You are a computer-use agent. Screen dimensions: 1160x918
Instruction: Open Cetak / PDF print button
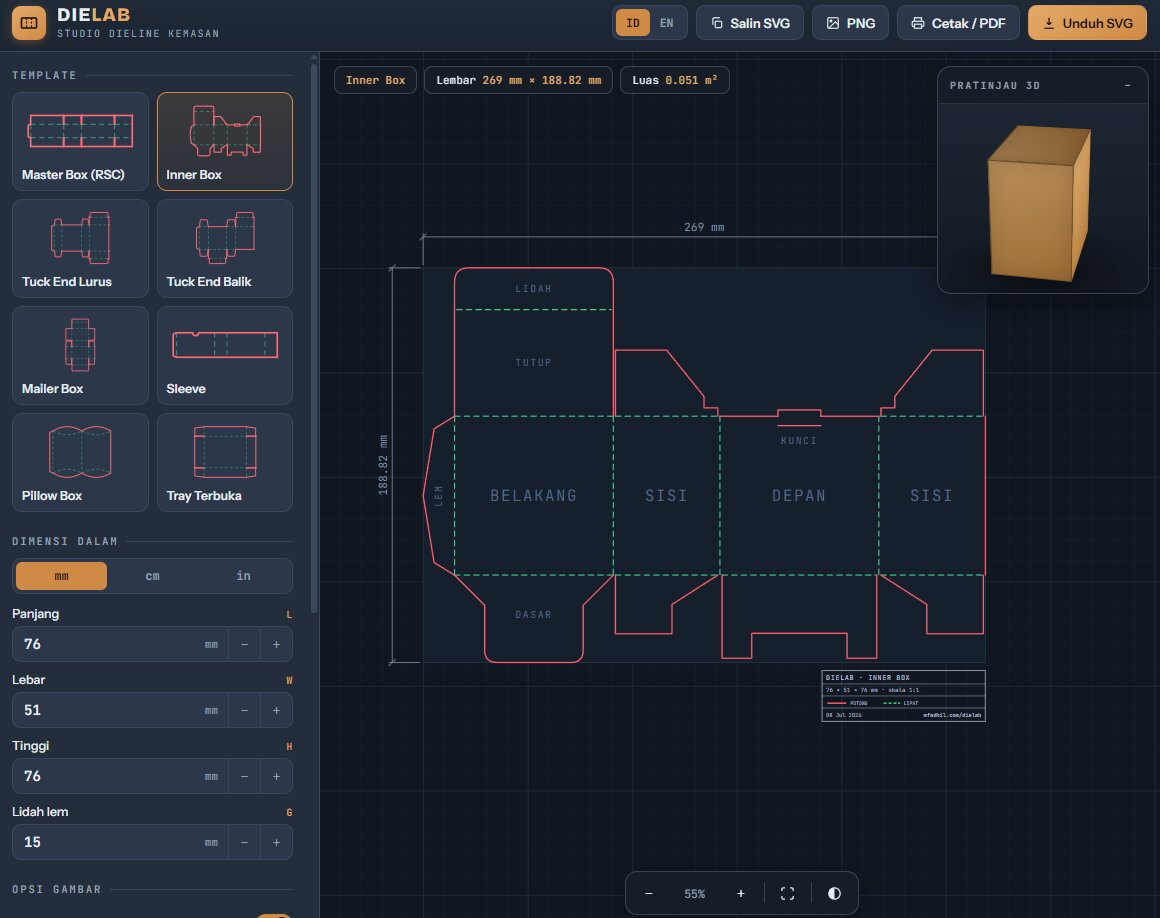(958, 23)
